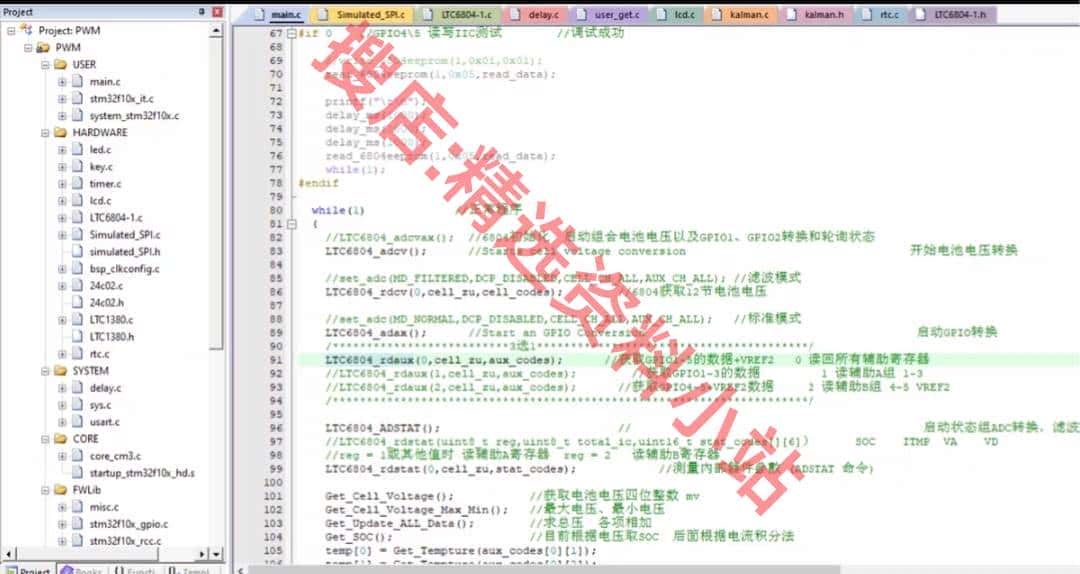1080x574 pixels.
Task: Open the rtc.c editor tab
Action: pos(882,14)
